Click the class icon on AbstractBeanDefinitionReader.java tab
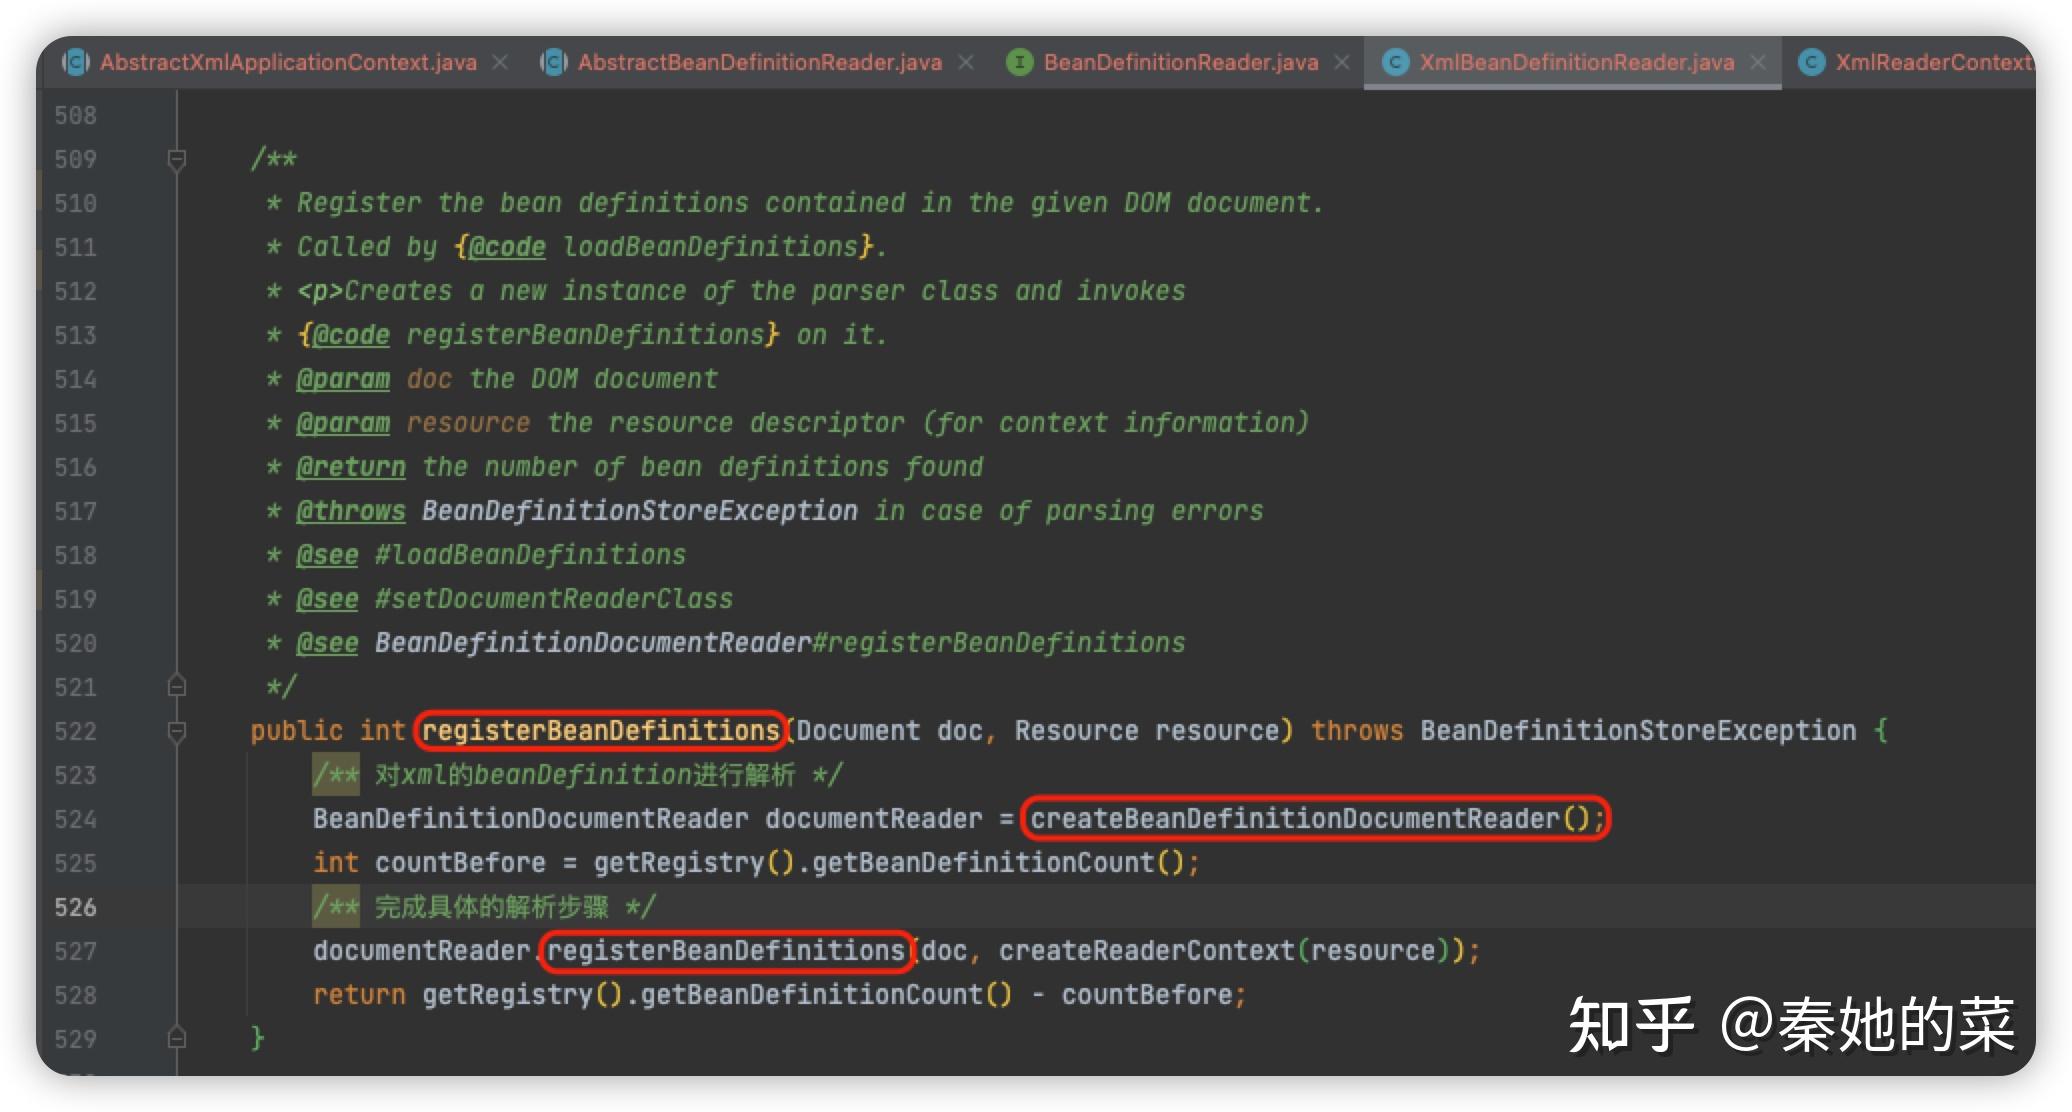The height and width of the screenshot is (1112, 2072). [x=554, y=62]
